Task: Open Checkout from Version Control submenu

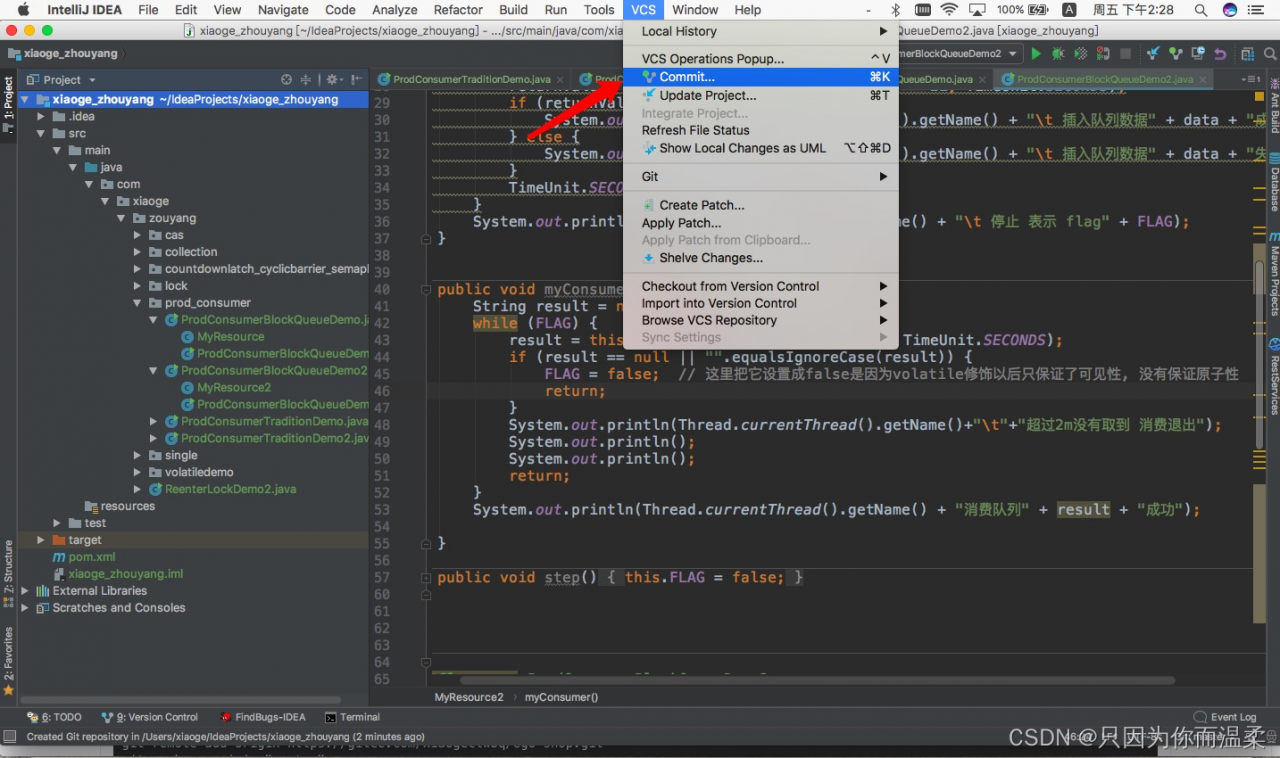Action: pyautogui.click(x=761, y=286)
